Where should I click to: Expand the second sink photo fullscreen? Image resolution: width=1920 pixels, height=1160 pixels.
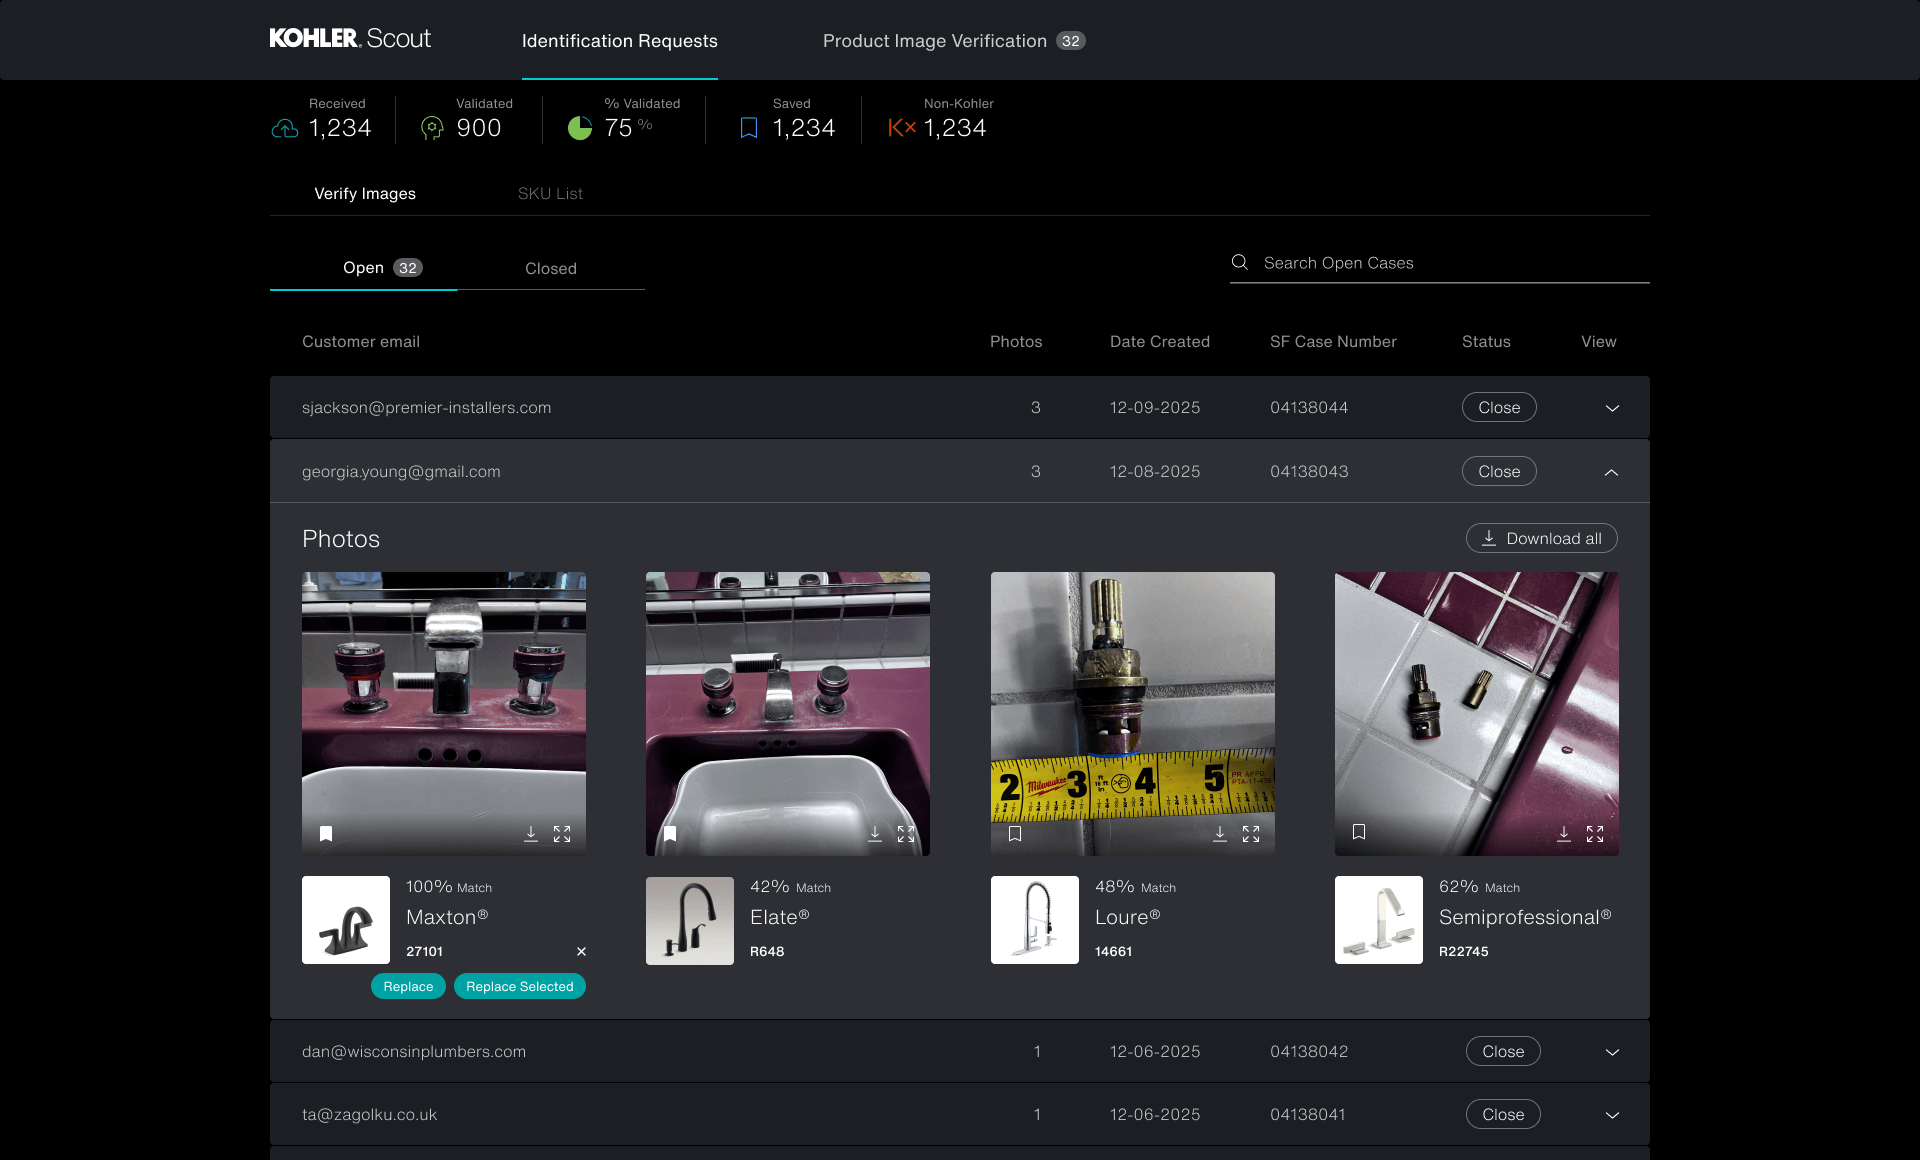pos(906,834)
